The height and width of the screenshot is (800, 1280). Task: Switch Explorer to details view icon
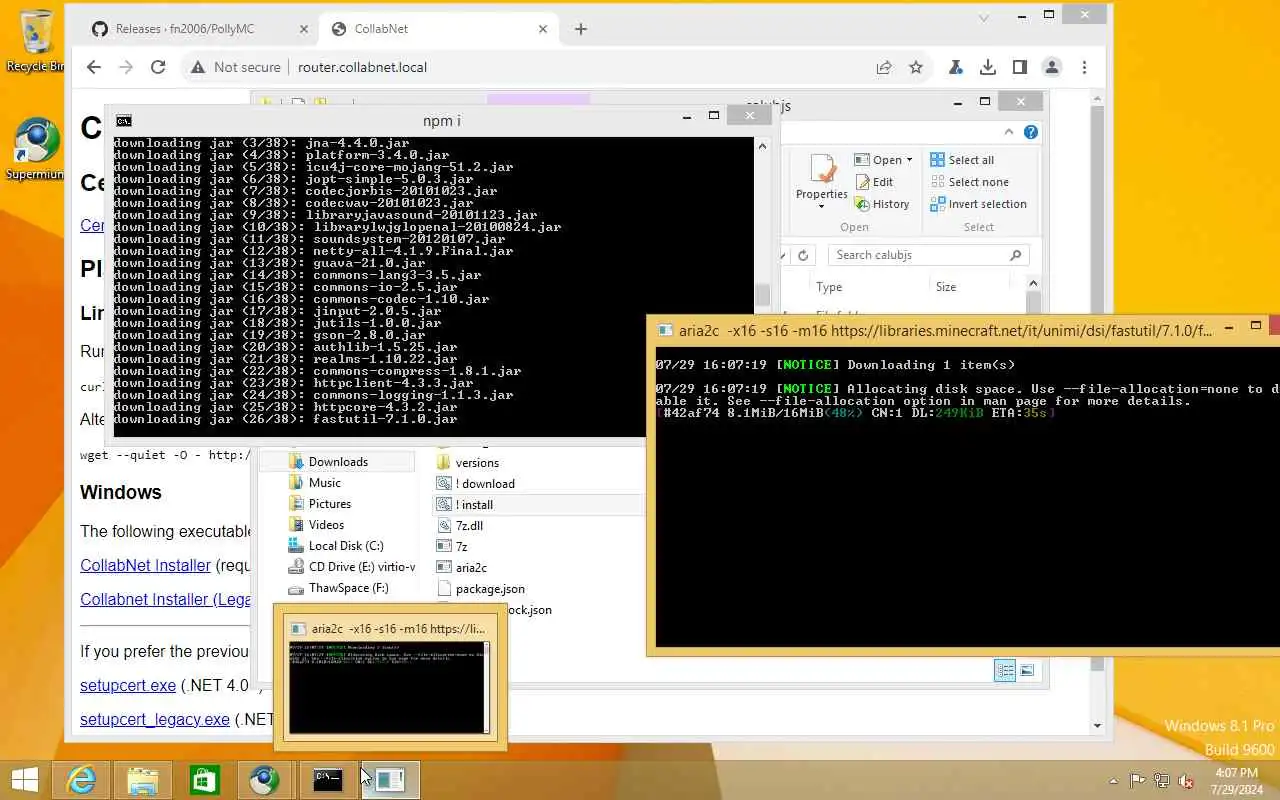(x=1005, y=670)
